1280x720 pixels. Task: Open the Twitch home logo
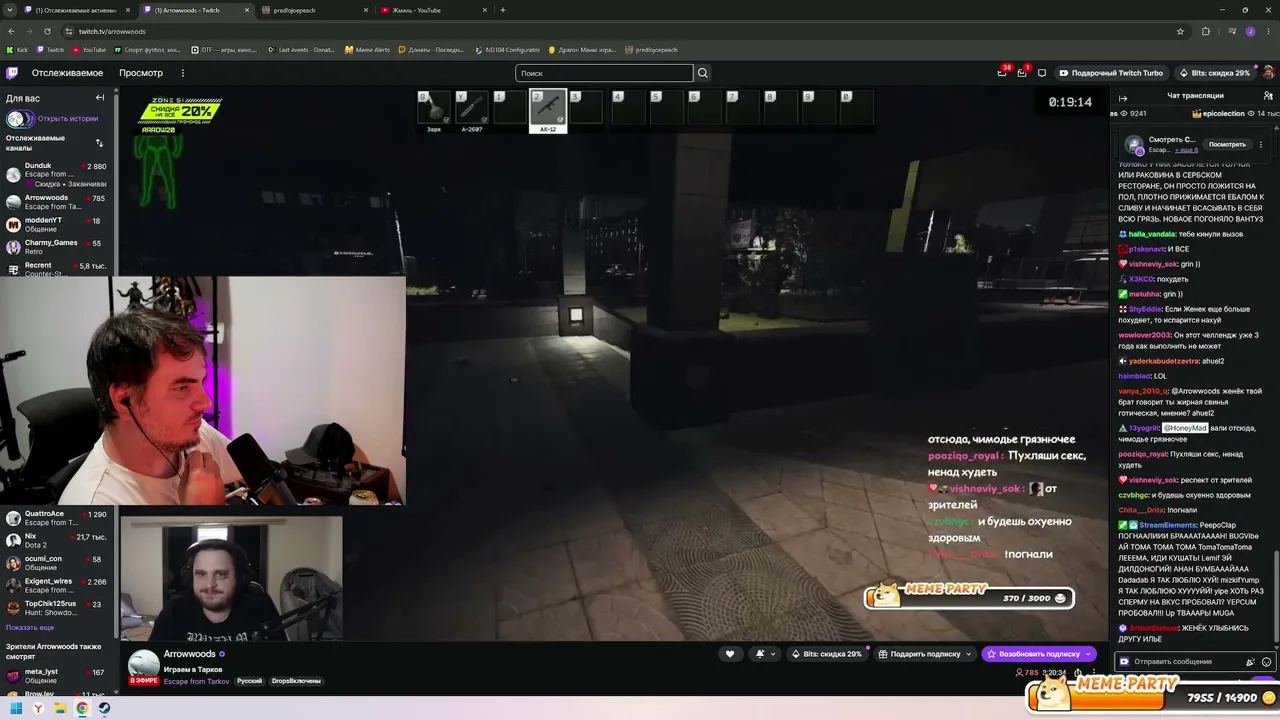12,73
